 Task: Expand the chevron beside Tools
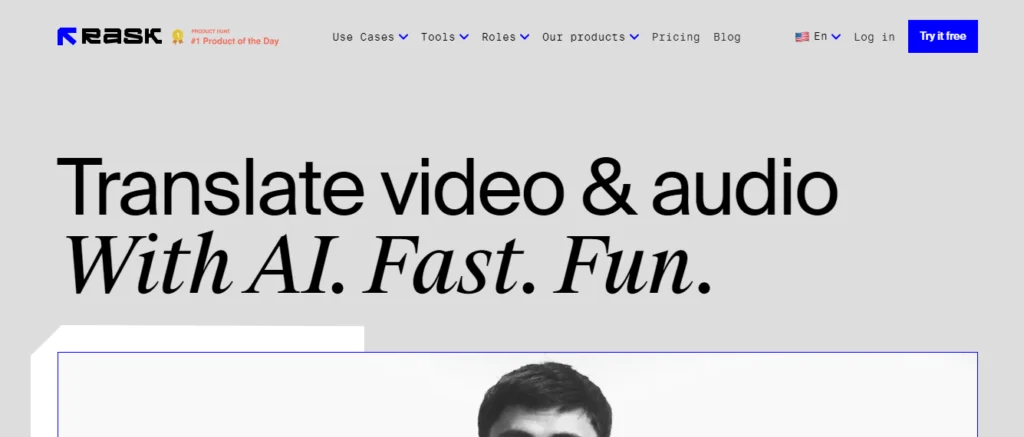pos(464,37)
